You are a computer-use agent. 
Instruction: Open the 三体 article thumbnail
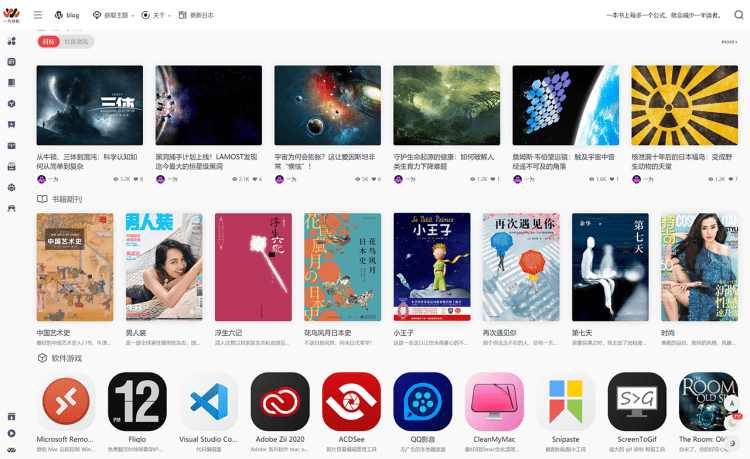coord(89,105)
